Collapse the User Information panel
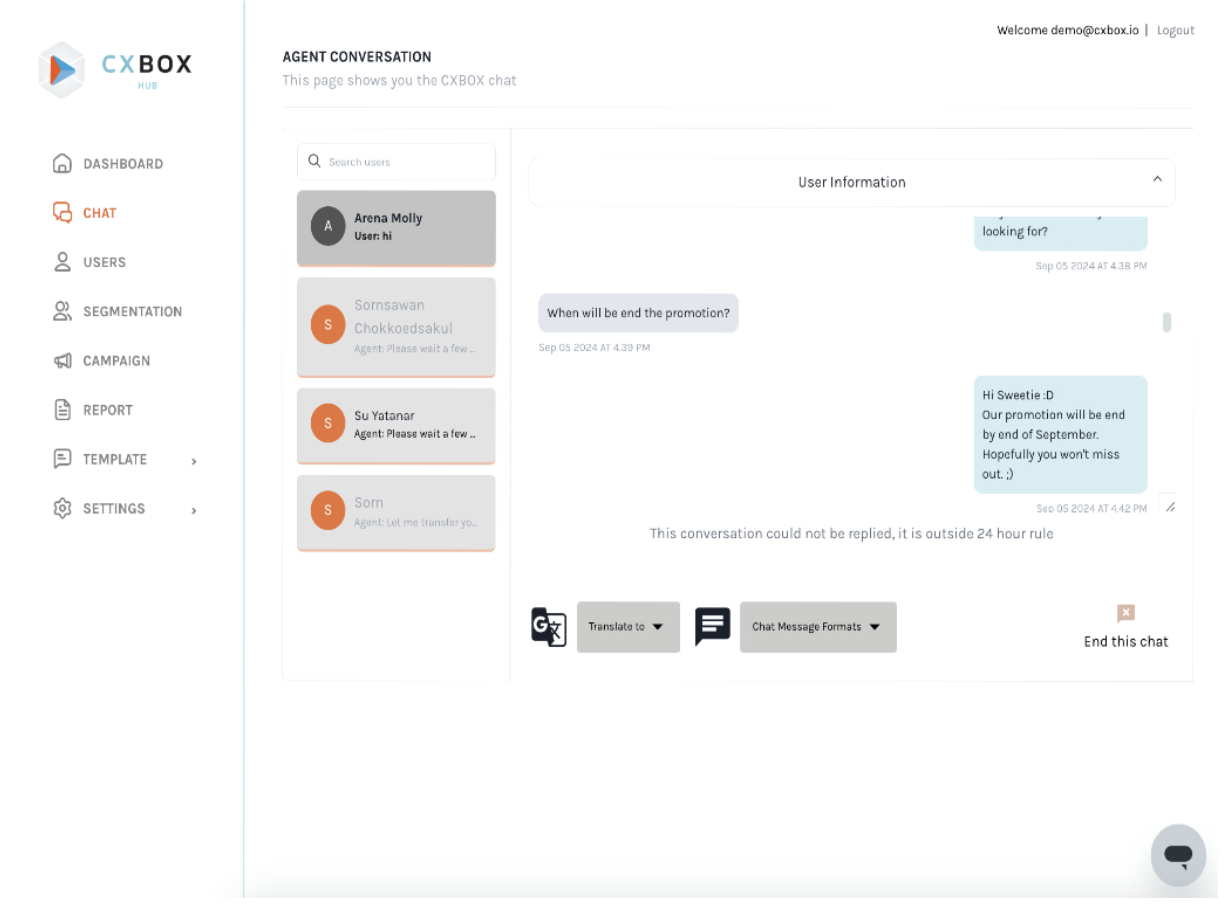The height and width of the screenshot is (904, 1228). (x=1157, y=180)
